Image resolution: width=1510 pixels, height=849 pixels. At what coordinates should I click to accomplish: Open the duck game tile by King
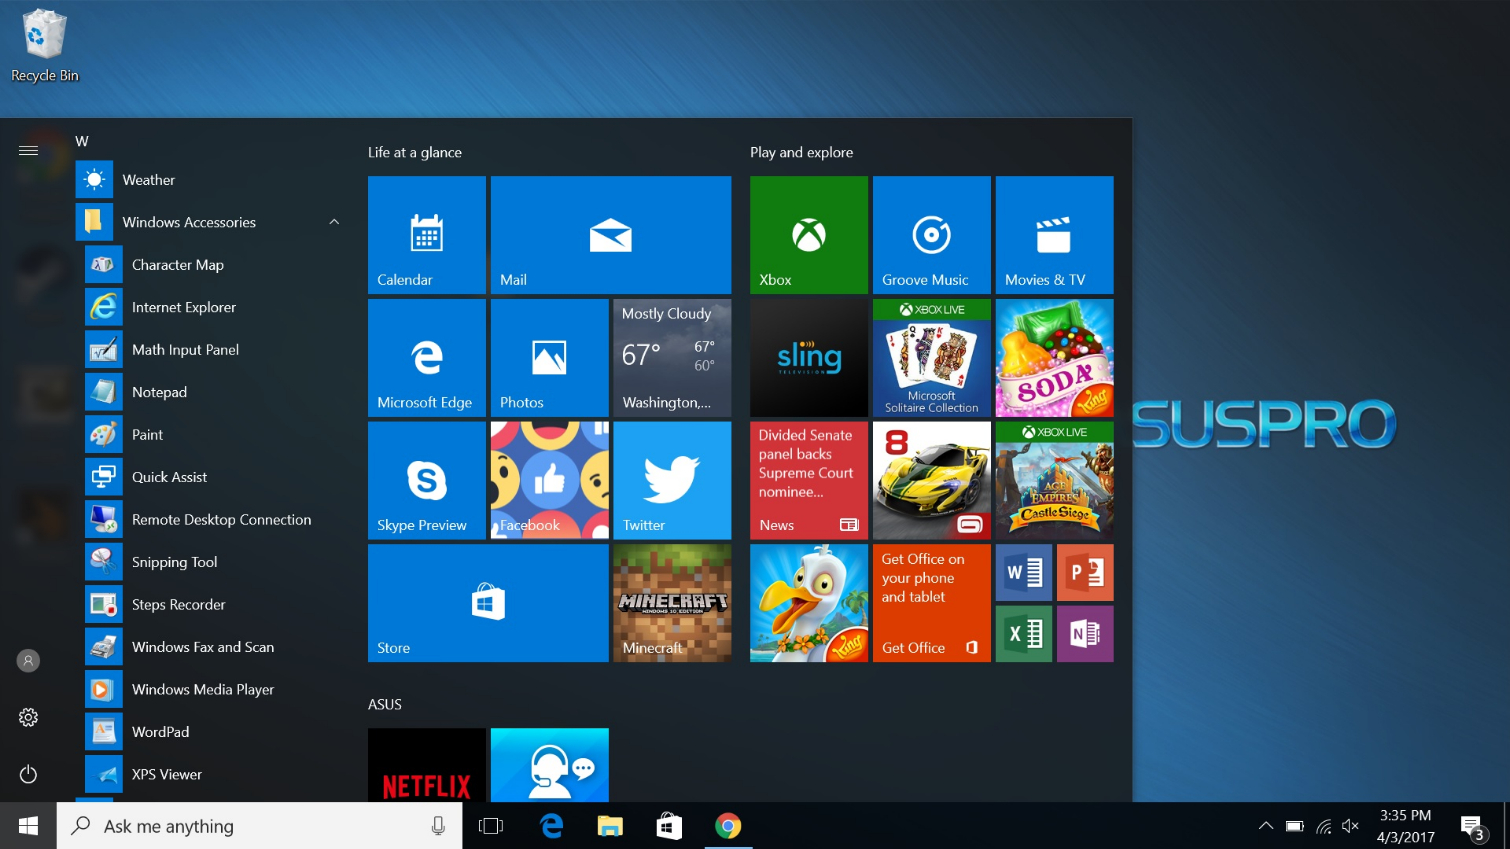[809, 603]
